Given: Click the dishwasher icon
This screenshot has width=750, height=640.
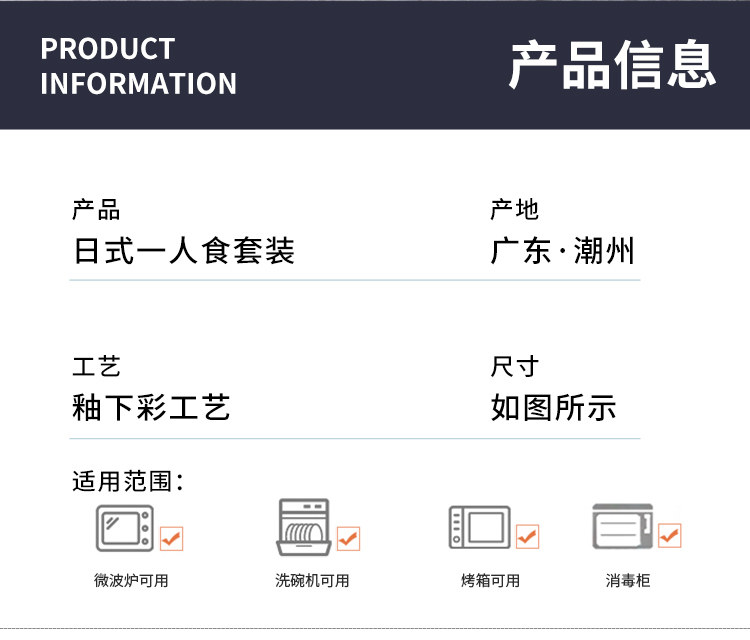Looking at the screenshot, I should [303, 527].
